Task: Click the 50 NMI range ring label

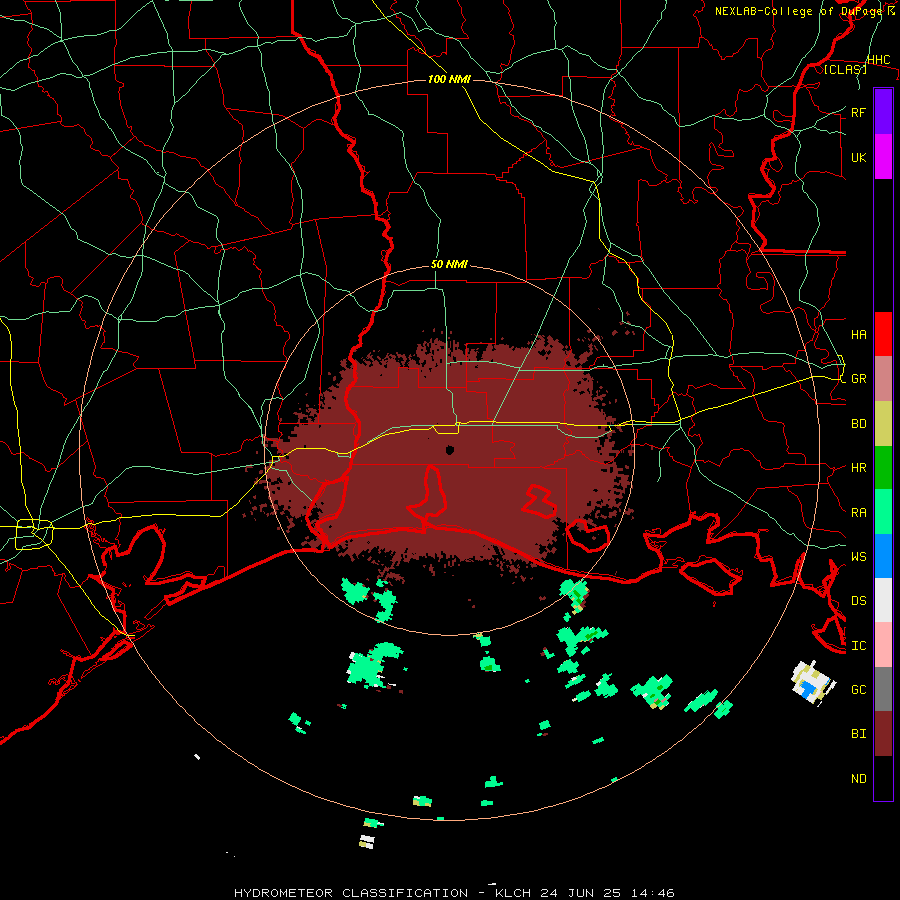Action: pos(449,264)
